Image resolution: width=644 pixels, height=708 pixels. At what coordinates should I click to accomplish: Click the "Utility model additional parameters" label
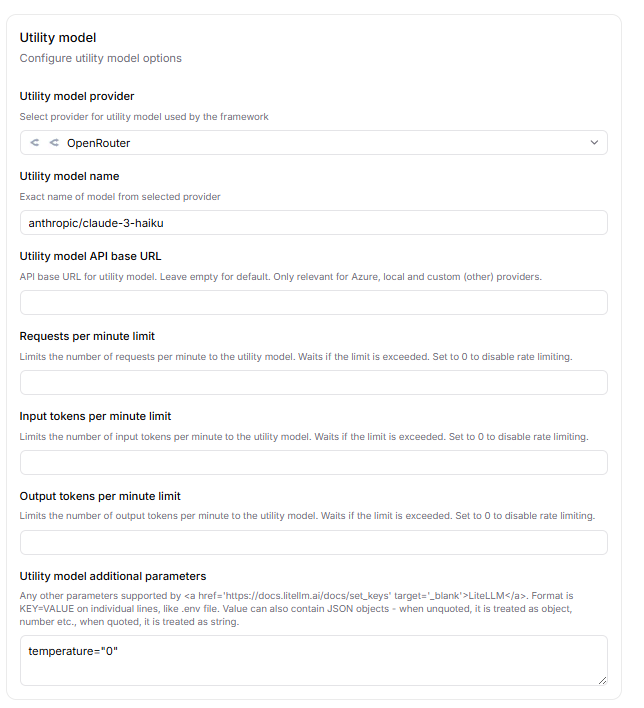(113, 576)
